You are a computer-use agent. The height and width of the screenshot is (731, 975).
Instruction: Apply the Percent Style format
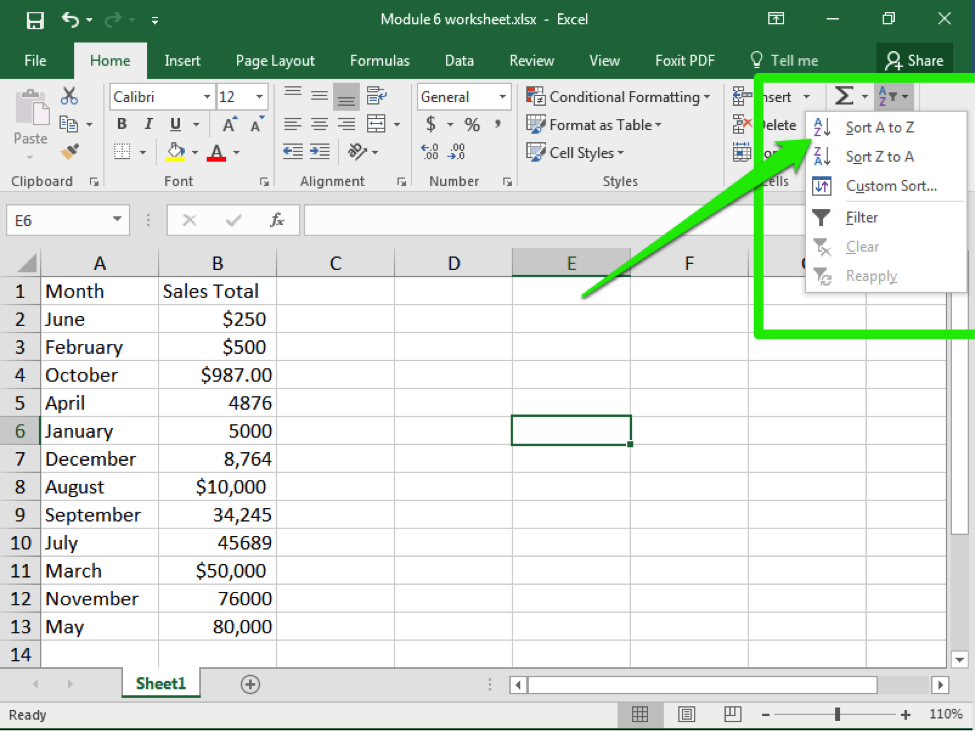[x=472, y=125]
